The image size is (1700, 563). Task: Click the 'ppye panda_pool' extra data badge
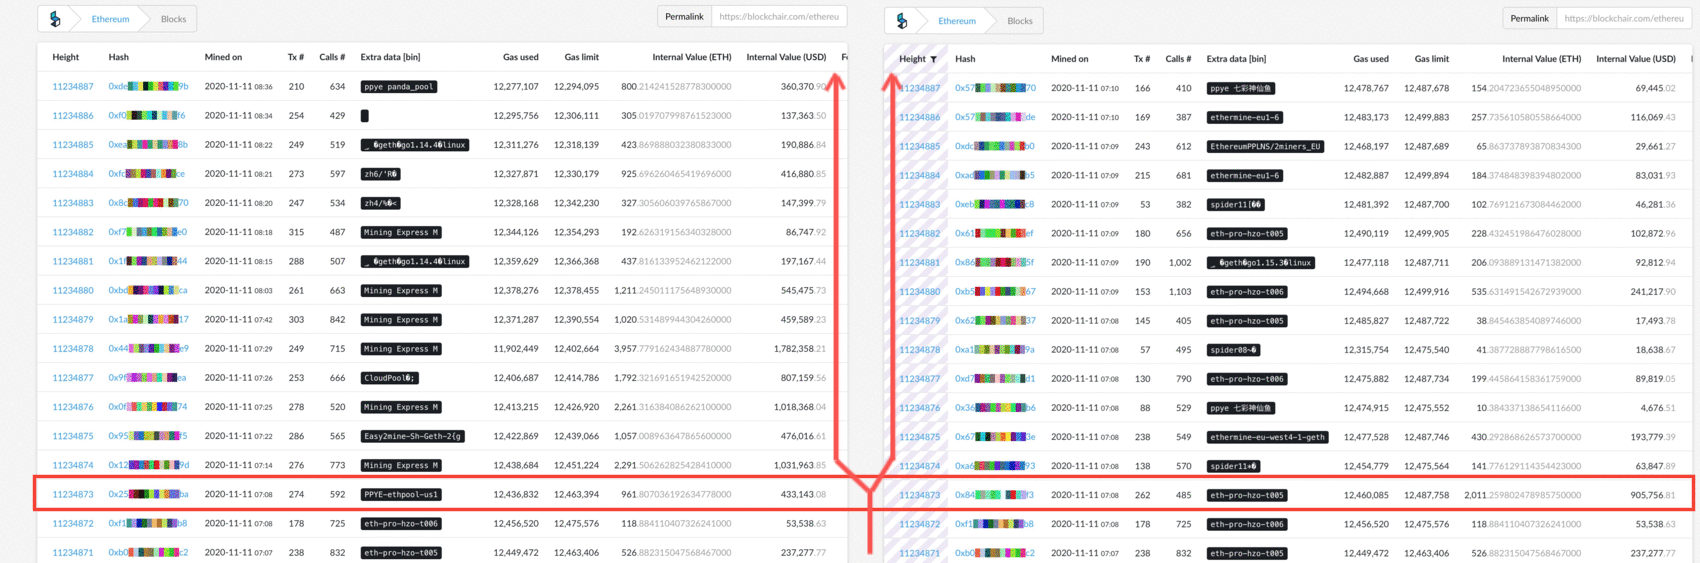click(x=399, y=87)
